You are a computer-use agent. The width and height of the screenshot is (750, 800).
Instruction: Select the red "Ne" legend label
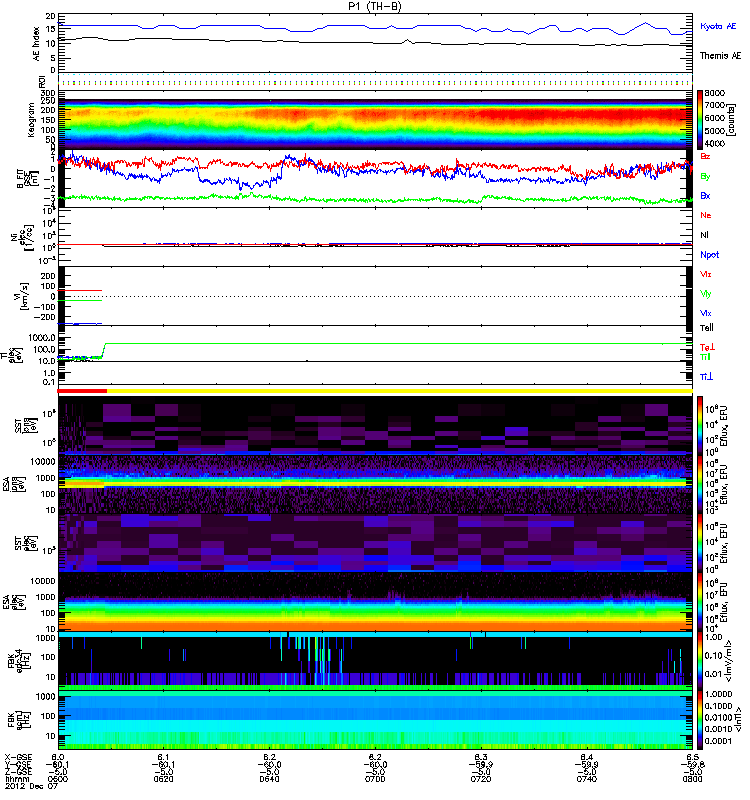(x=705, y=215)
